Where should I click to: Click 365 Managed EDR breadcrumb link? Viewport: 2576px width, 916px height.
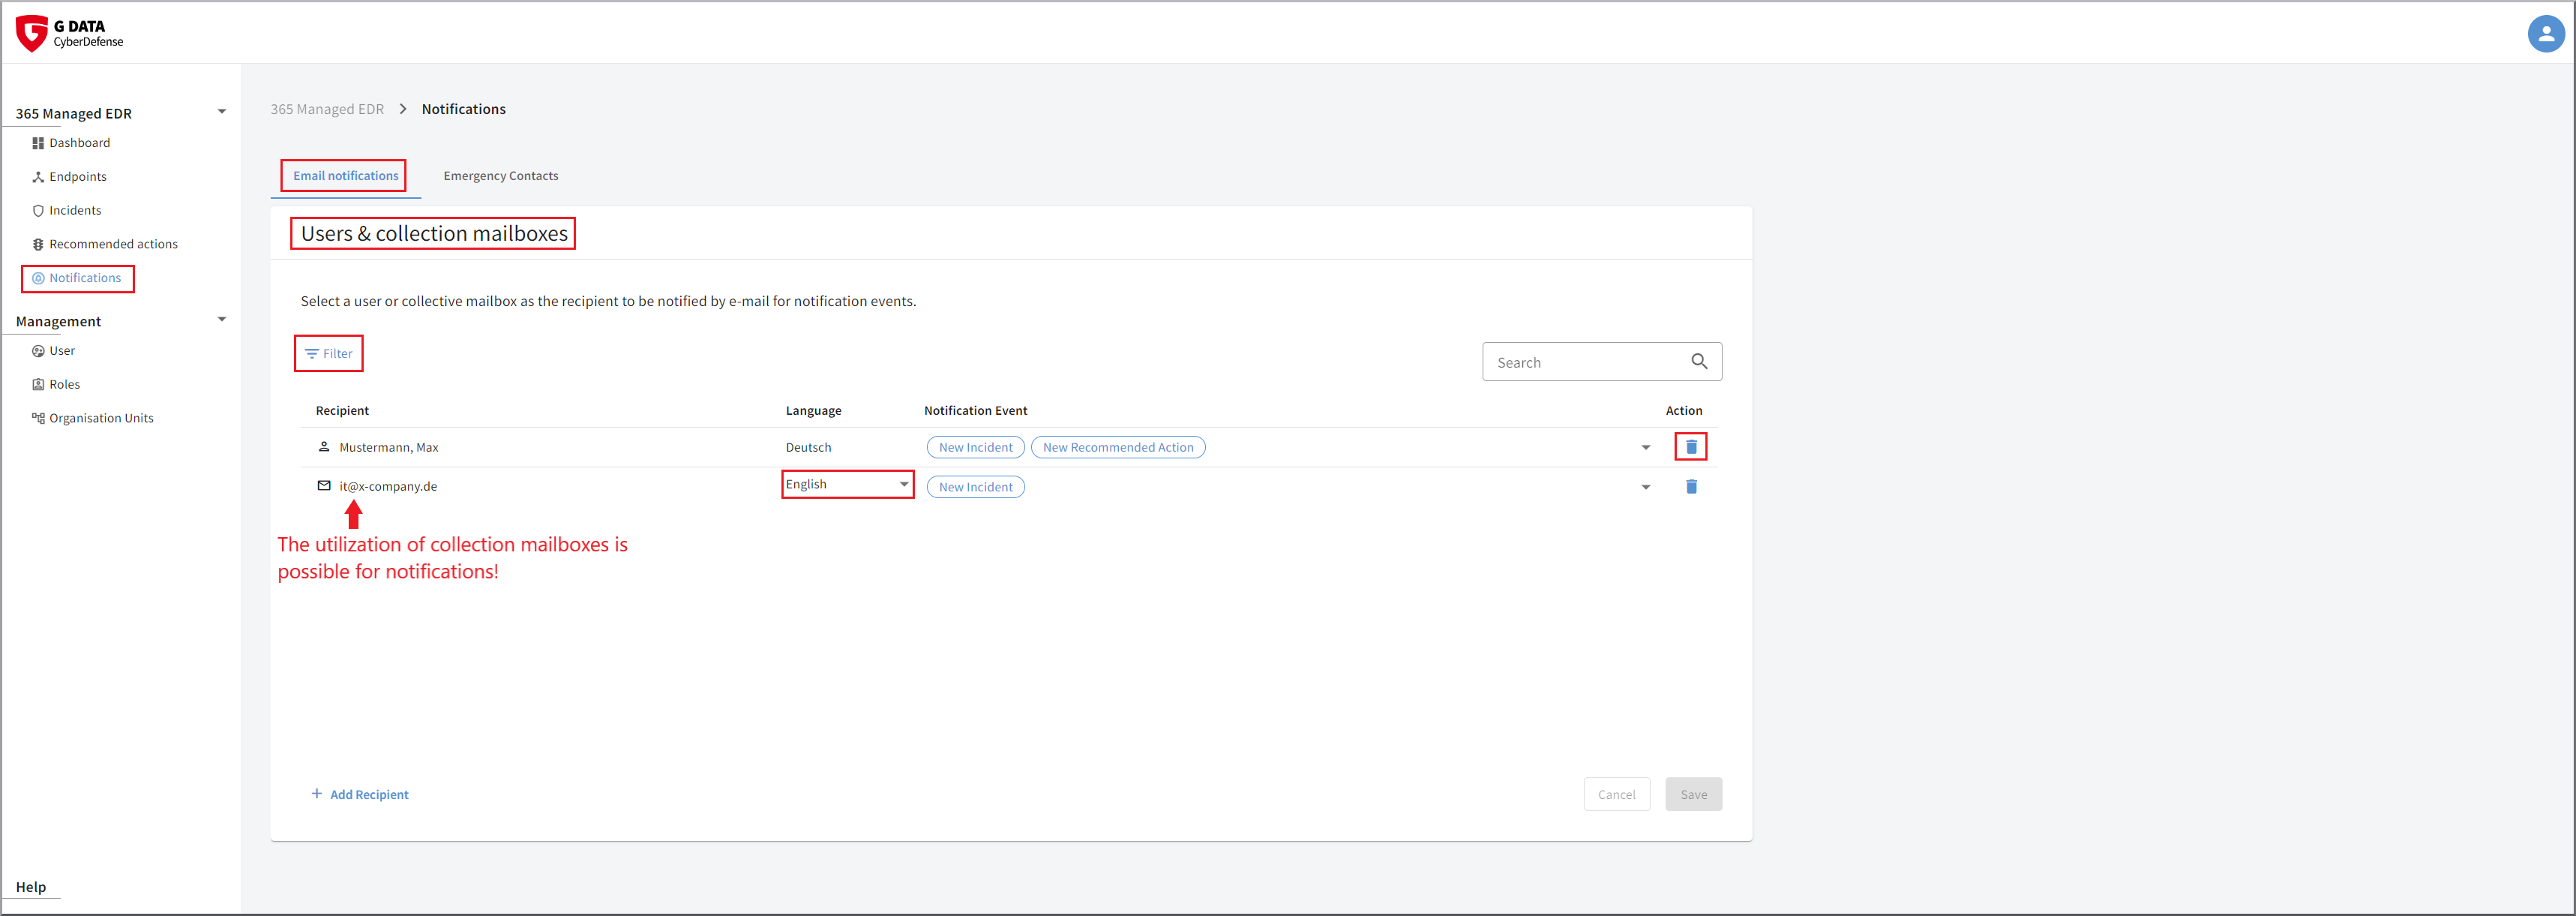(327, 109)
